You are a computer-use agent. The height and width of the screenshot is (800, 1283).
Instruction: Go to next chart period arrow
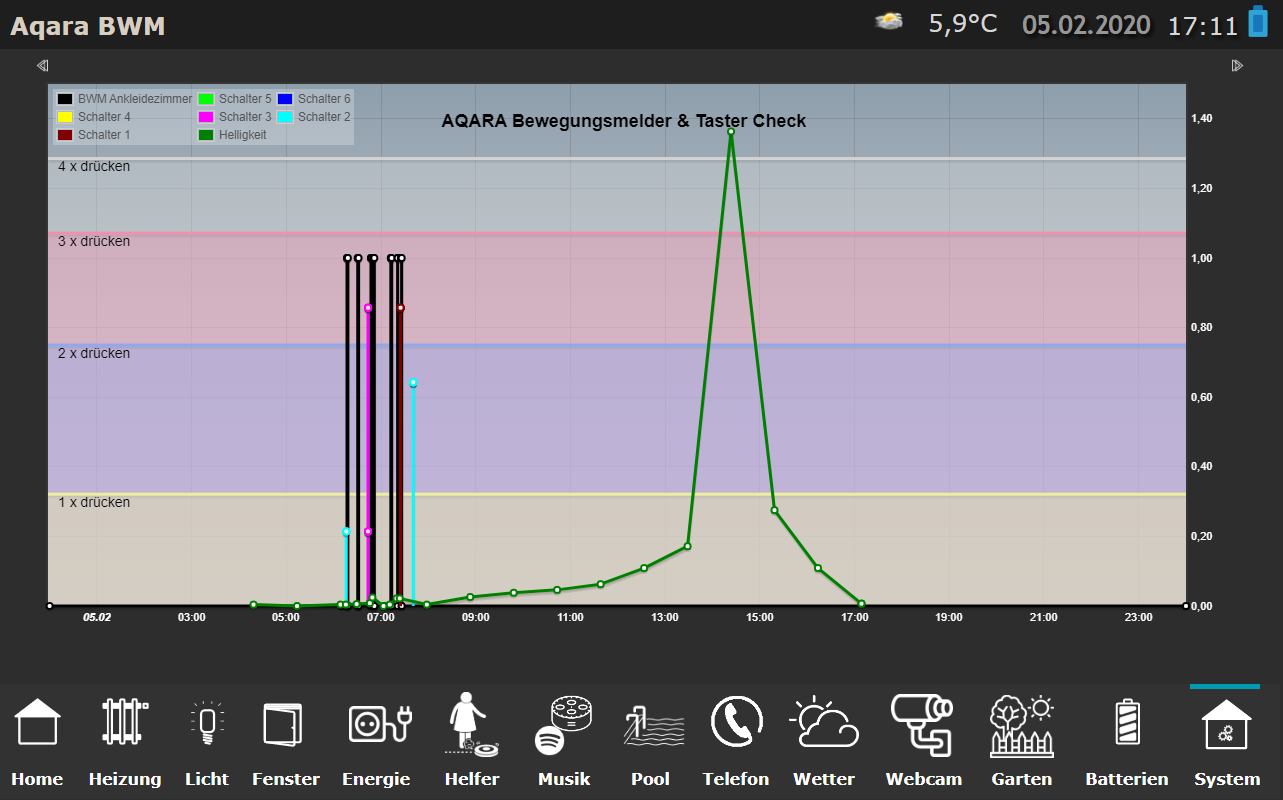click(x=1238, y=66)
